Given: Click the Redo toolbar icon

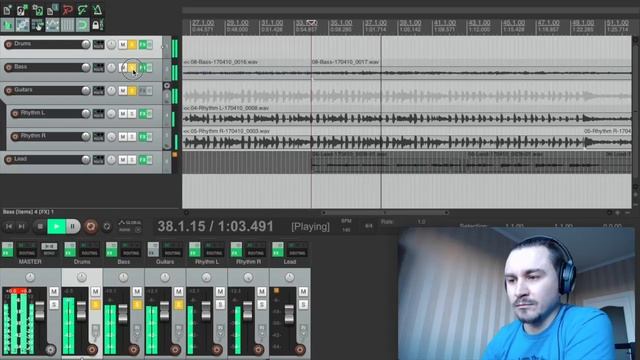Looking at the screenshot, I should pyautogui.click(x=82, y=9).
